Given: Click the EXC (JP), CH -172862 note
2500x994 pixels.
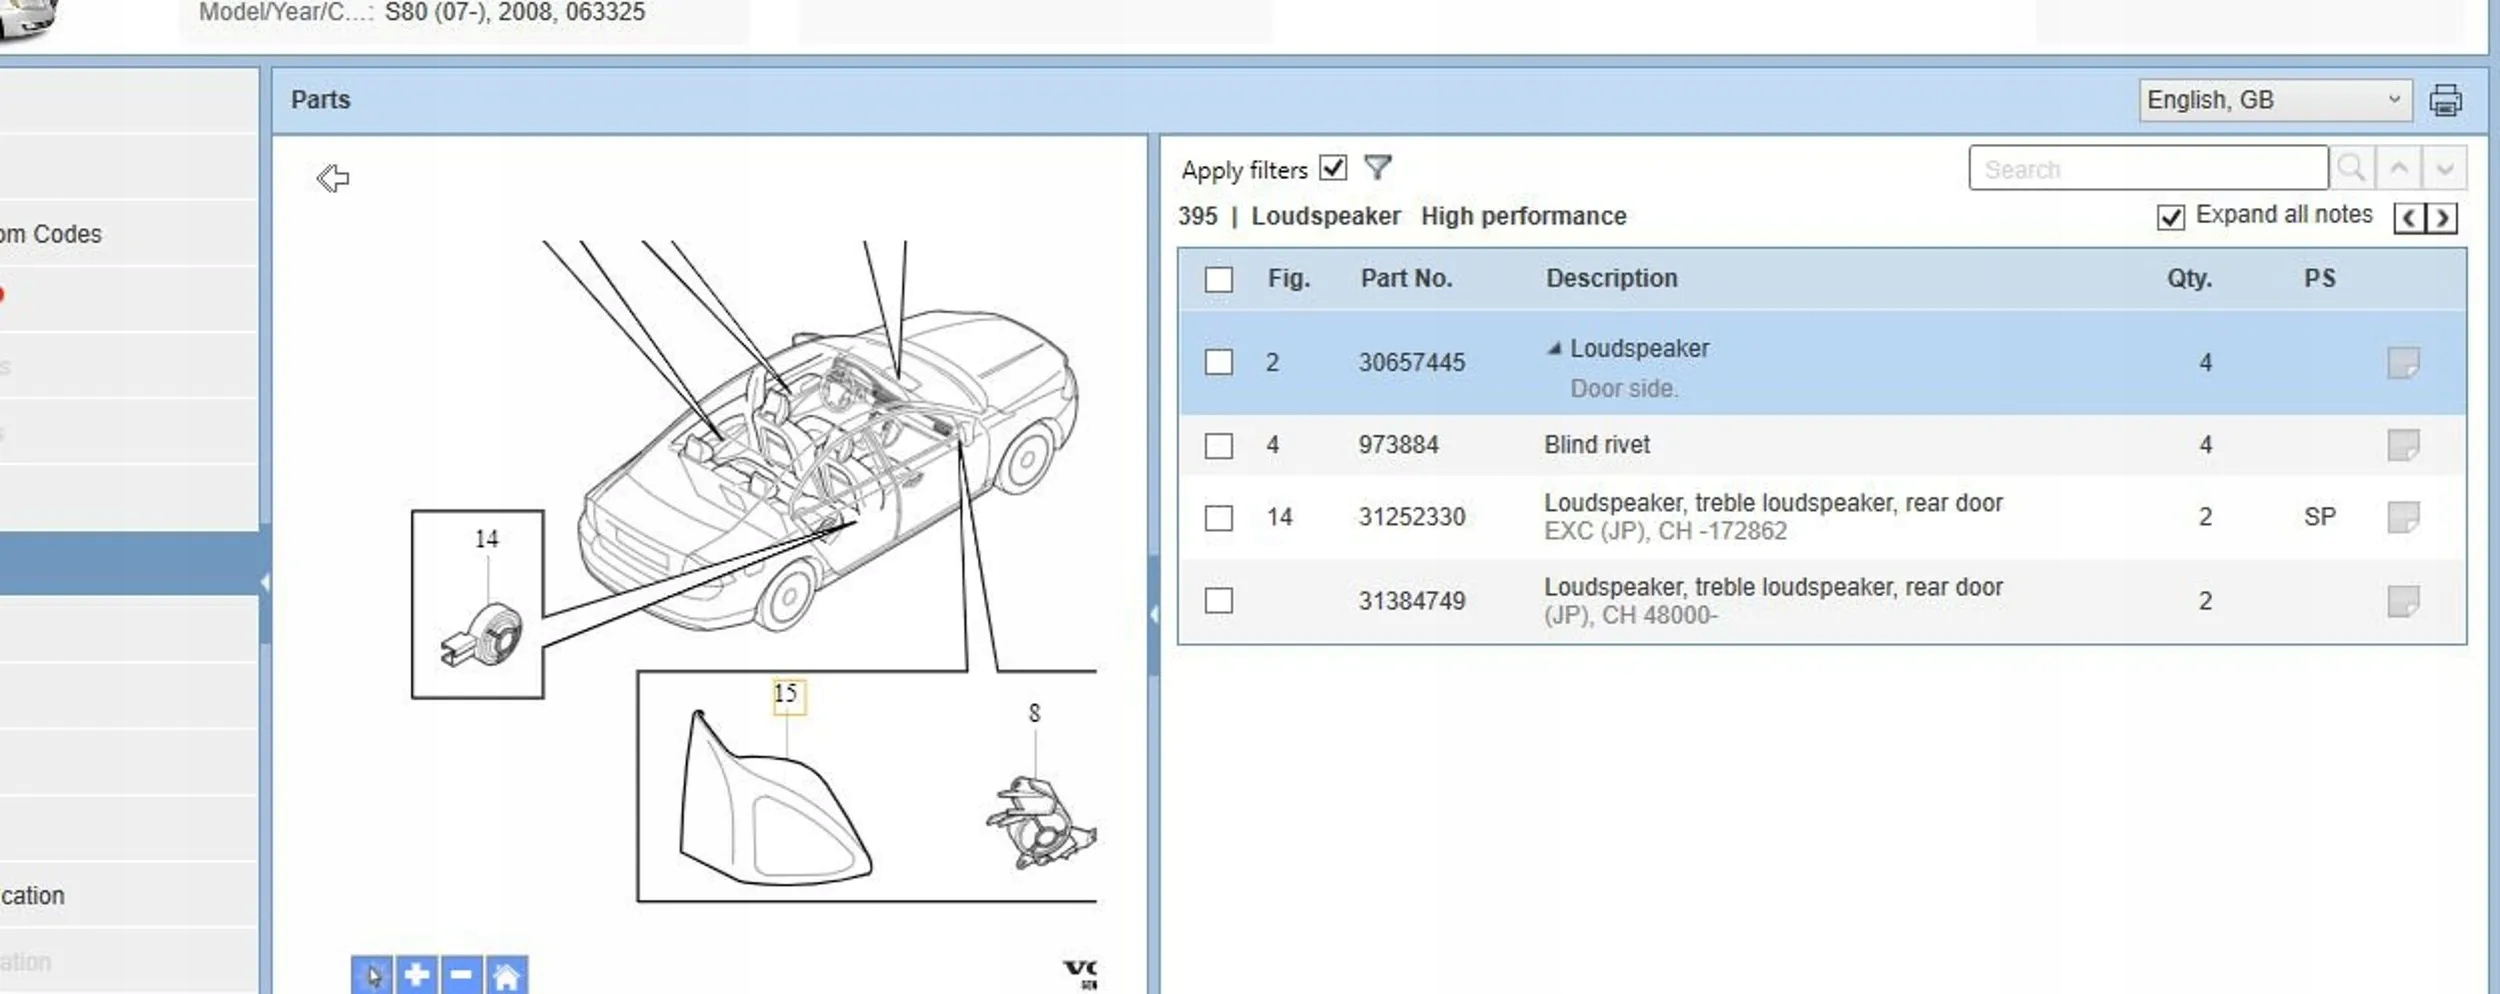Looking at the screenshot, I should click(x=1665, y=531).
